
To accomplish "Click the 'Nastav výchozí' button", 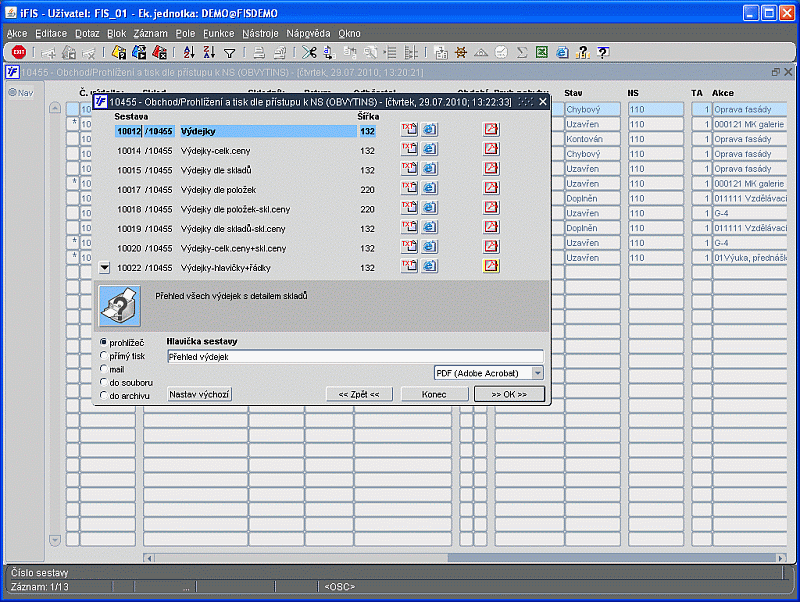I will [x=199, y=394].
